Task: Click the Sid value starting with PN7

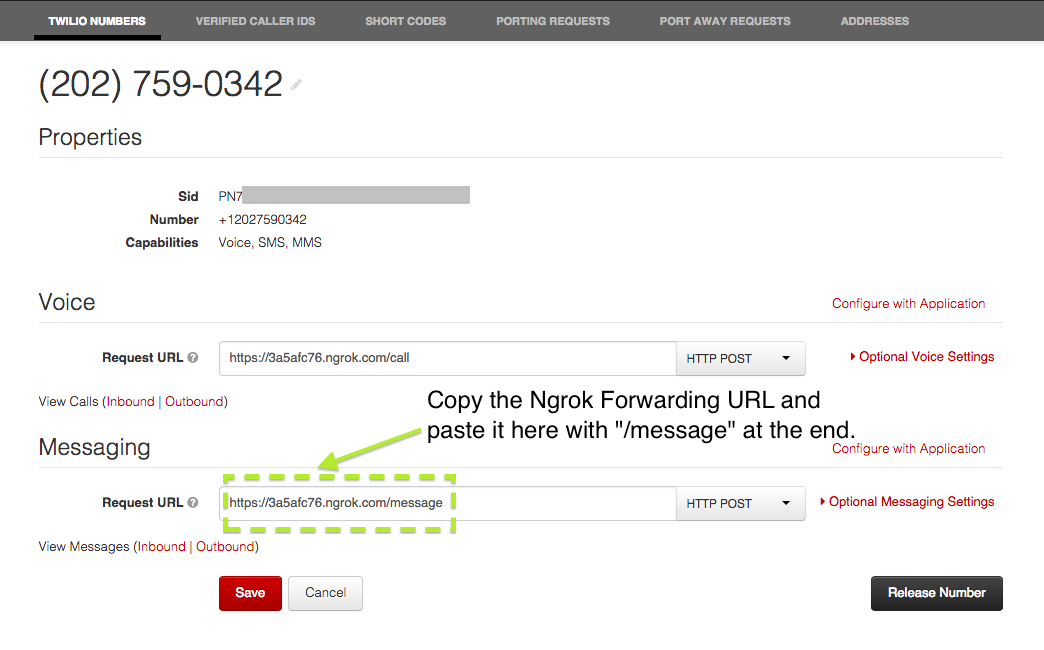Action: (x=344, y=196)
